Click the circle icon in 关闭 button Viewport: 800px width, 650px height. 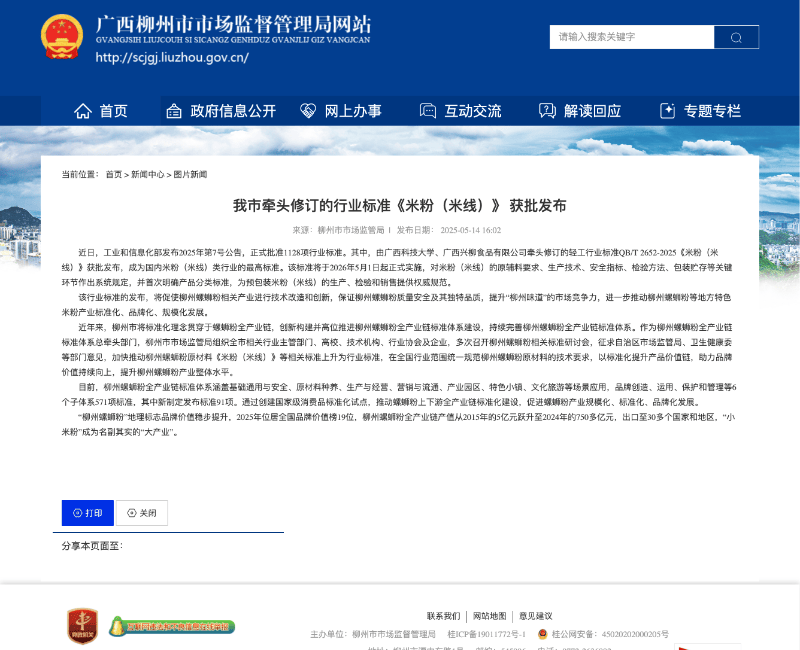pos(132,513)
